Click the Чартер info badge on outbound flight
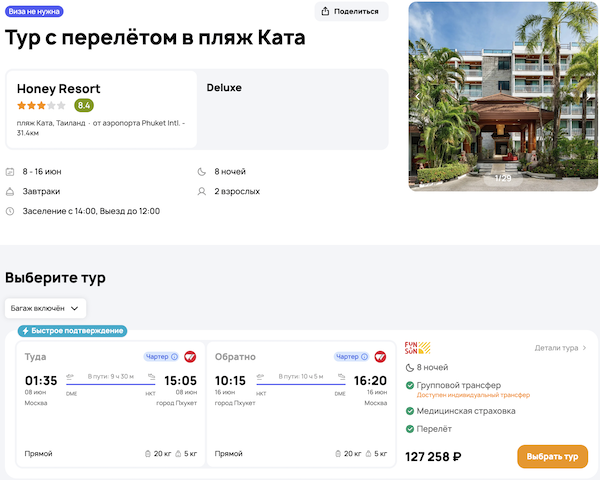 (161, 356)
